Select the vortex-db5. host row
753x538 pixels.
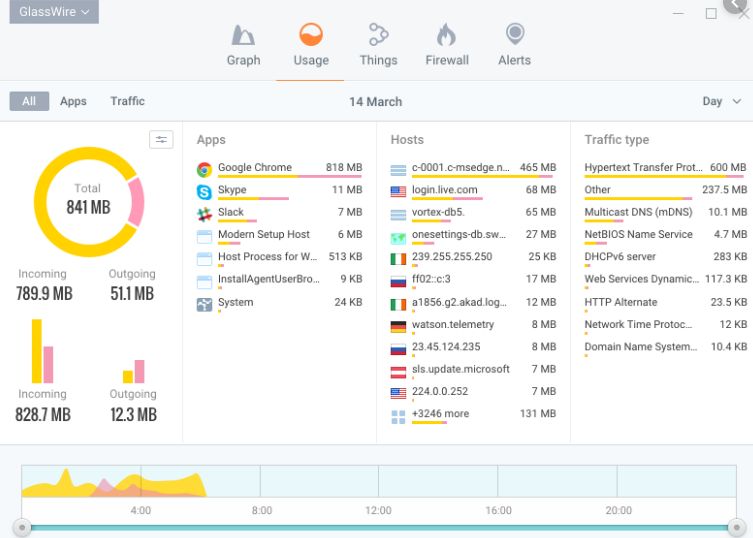473,214
